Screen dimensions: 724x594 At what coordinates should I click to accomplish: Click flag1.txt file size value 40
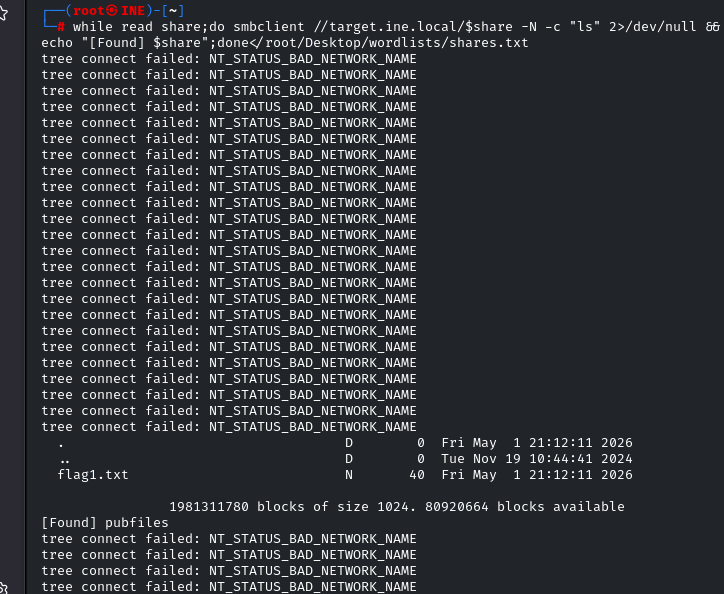[416, 475]
